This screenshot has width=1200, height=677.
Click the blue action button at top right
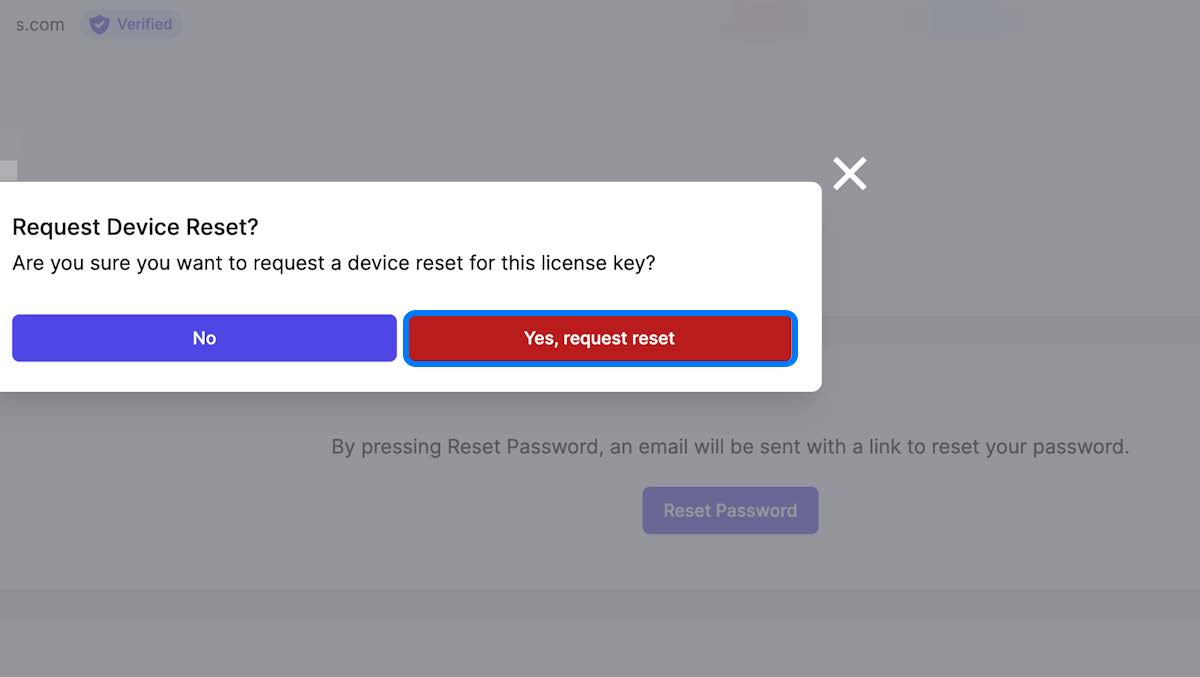coord(962,20)
